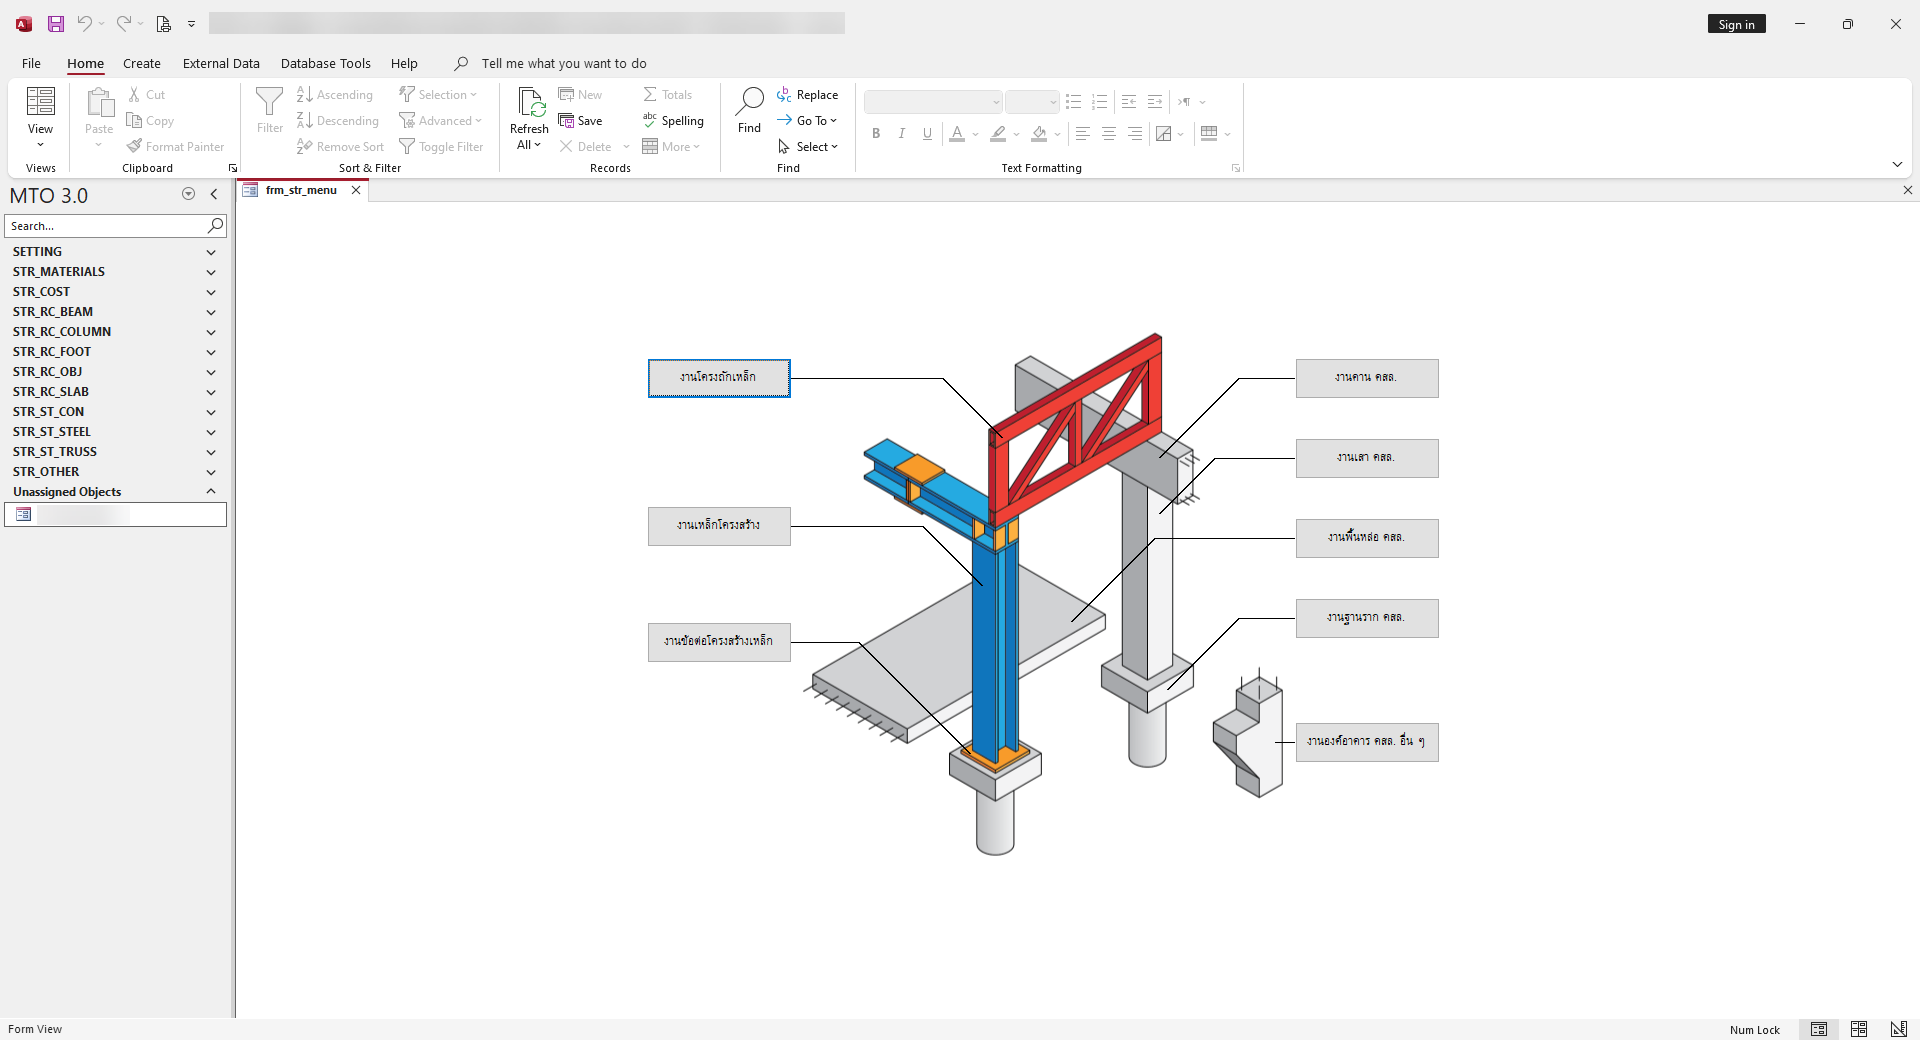This screenshot has height=1040, width=1920.
Task: Click Align Left icon
Action: pyautogui.click(x=1082, y=133)
